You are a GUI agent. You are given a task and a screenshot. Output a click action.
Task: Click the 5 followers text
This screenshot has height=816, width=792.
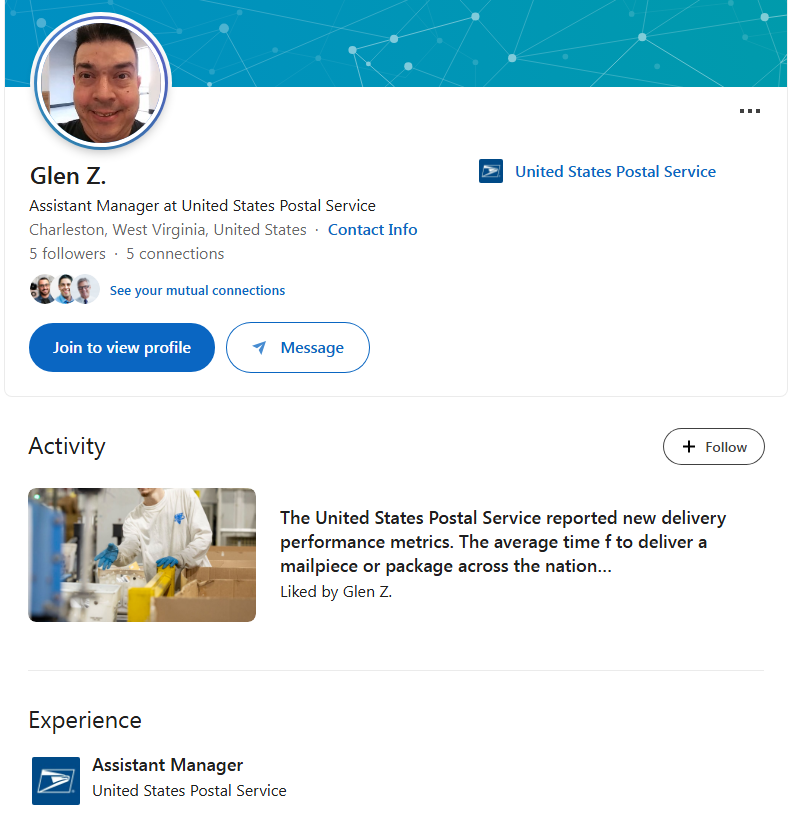(x=67, y=253)
